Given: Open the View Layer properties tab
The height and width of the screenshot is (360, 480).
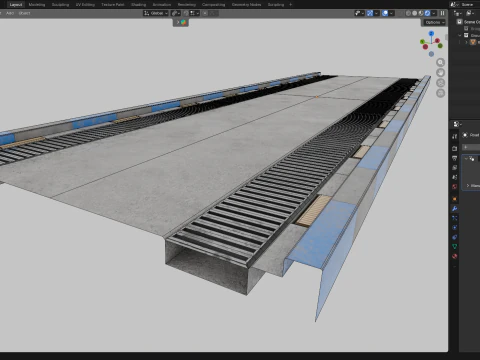Looking at the screenshot, I should pyautogui.click(x=455, y=168).
